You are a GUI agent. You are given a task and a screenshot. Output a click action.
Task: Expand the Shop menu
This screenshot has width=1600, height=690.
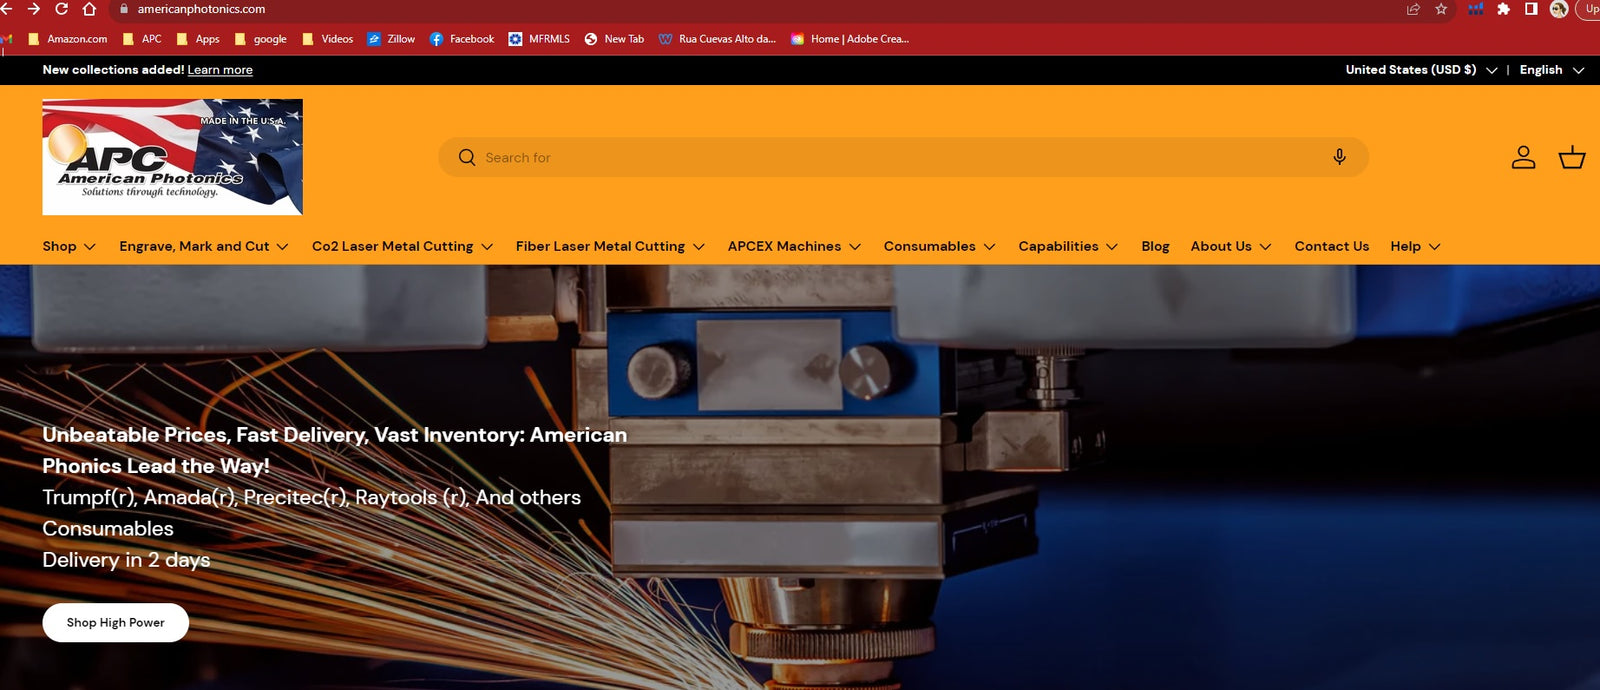68,246
